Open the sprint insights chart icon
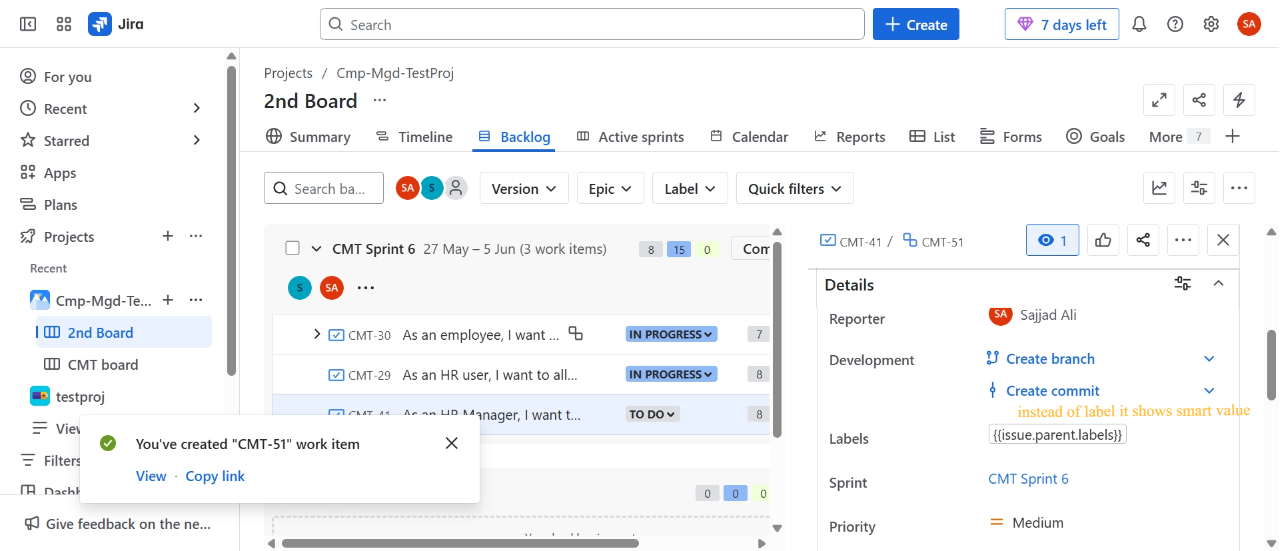1280x551 pixels. click(x=1160, y=187)
